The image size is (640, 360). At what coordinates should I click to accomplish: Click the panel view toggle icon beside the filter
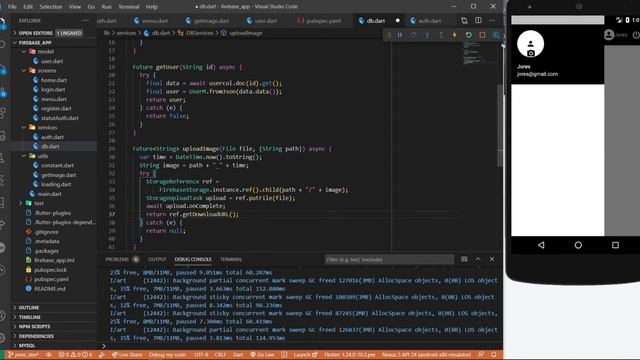[x=464, y=259]
